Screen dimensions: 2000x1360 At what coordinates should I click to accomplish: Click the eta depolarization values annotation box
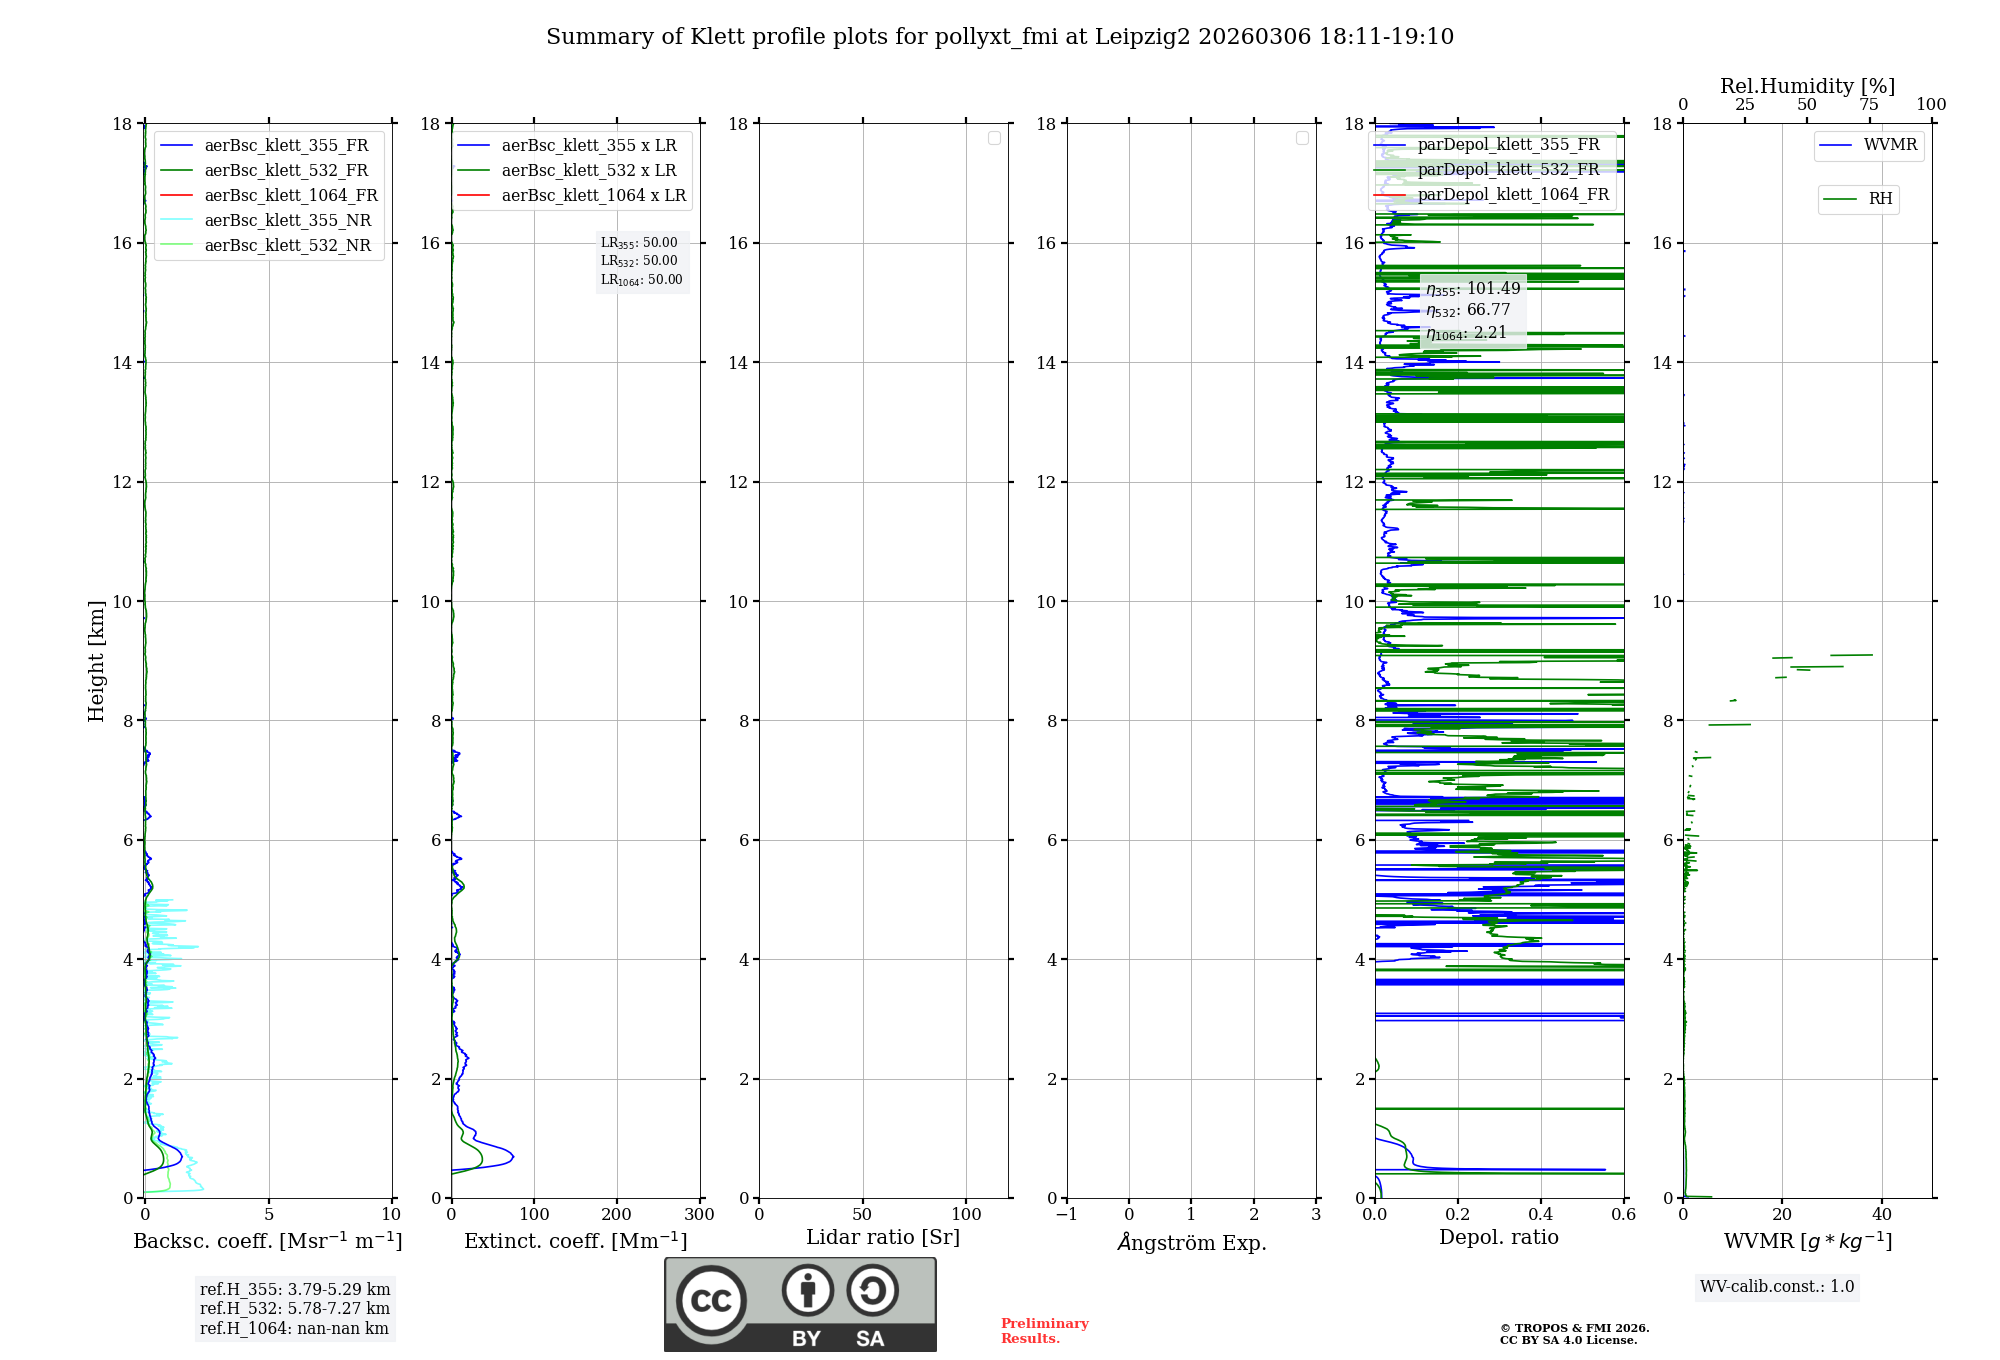point(1472,311)
